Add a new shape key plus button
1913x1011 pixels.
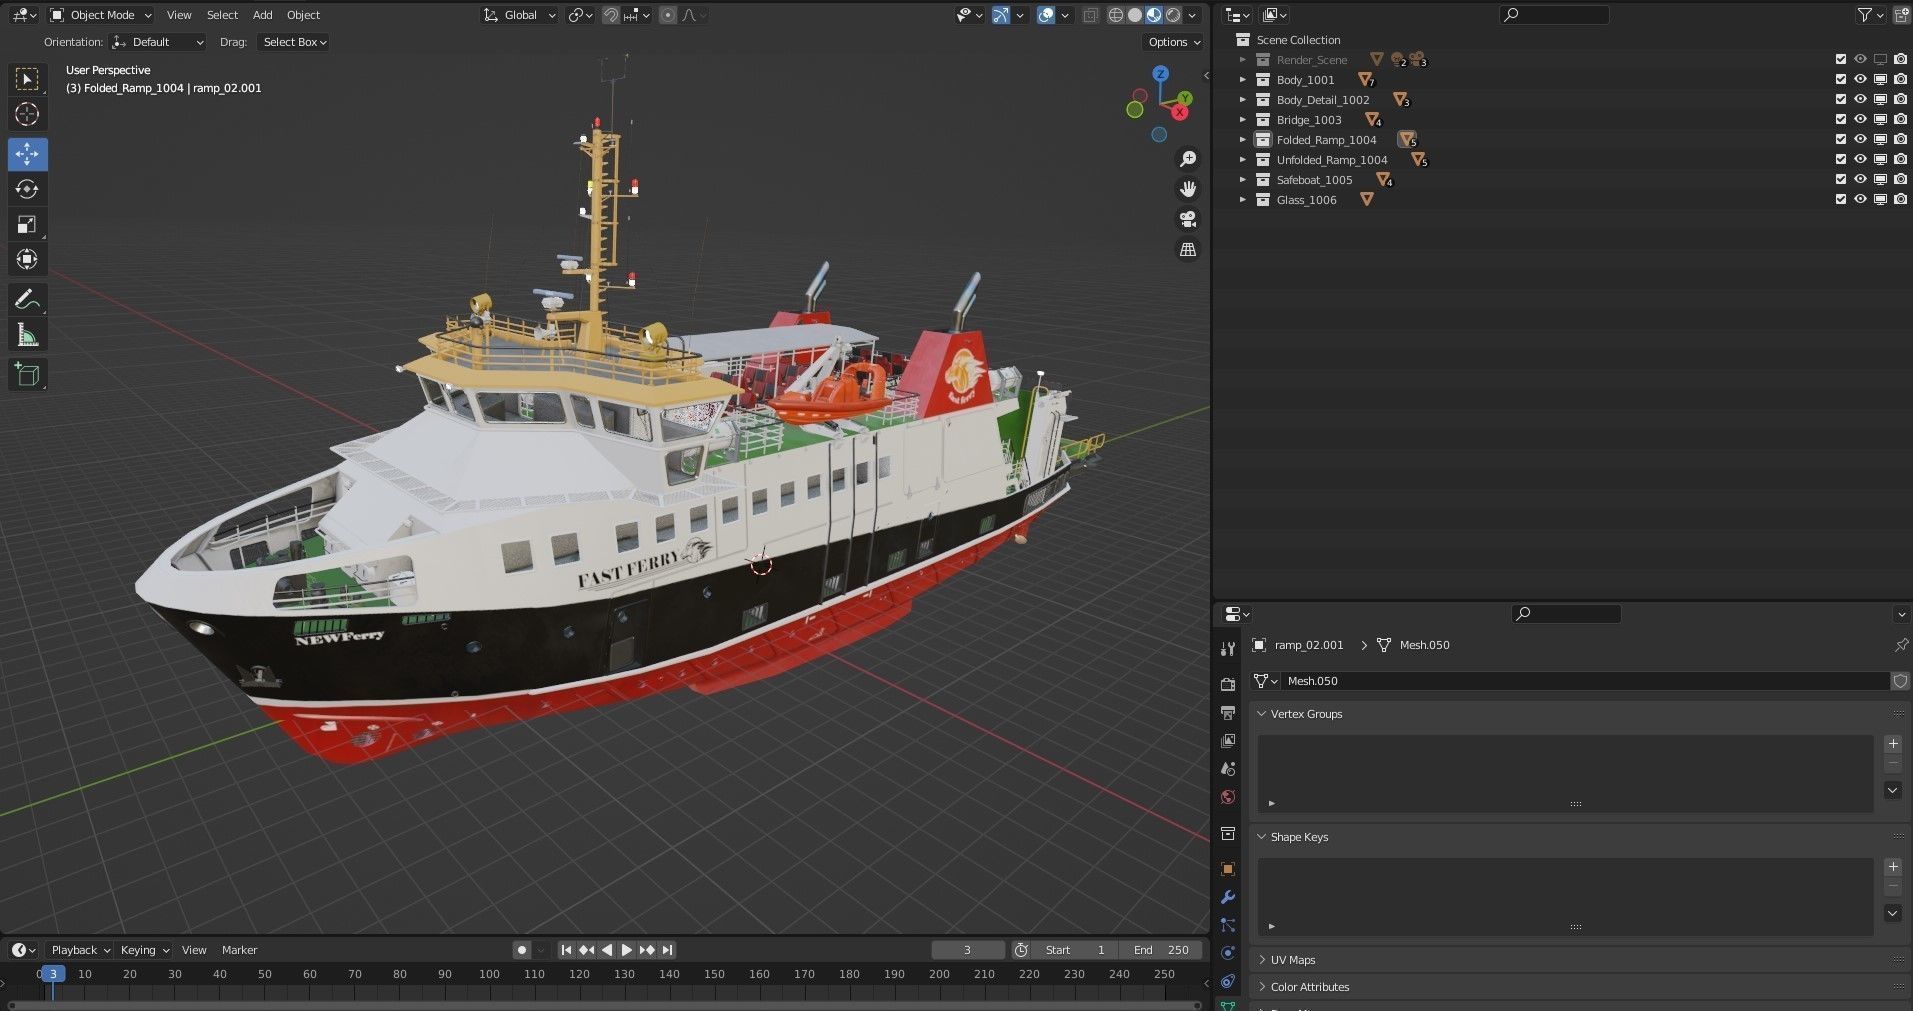[x=1893, y=867]
